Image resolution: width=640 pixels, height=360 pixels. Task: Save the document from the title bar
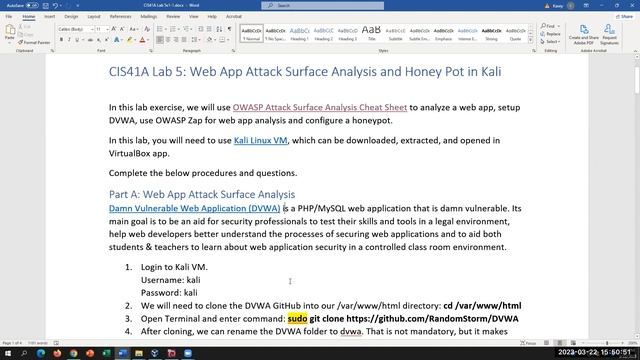46,6
